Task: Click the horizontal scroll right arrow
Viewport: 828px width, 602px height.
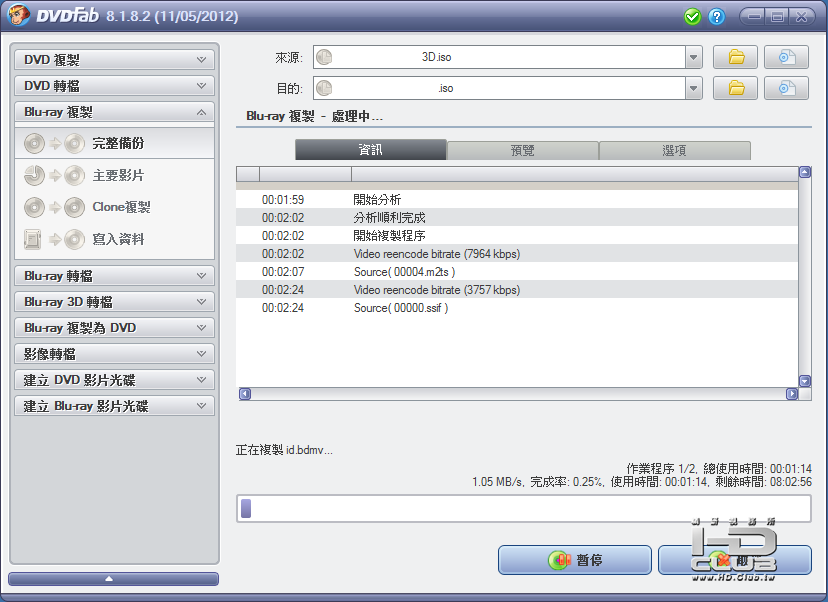Action: [x=792, y=394]
